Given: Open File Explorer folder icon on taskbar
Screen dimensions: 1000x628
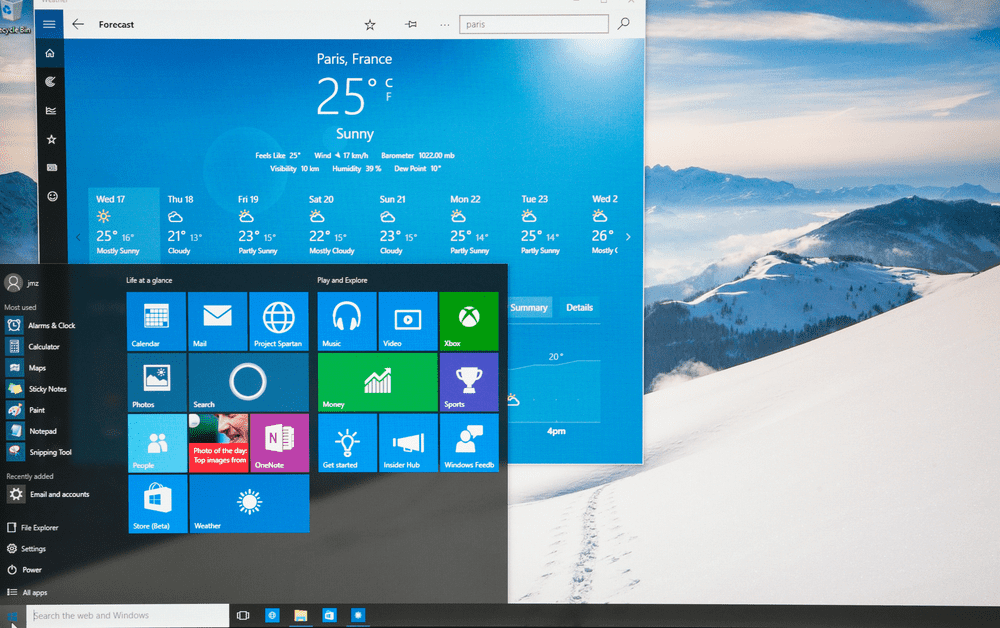Looking at the screenshot, I should pos(300,615).
